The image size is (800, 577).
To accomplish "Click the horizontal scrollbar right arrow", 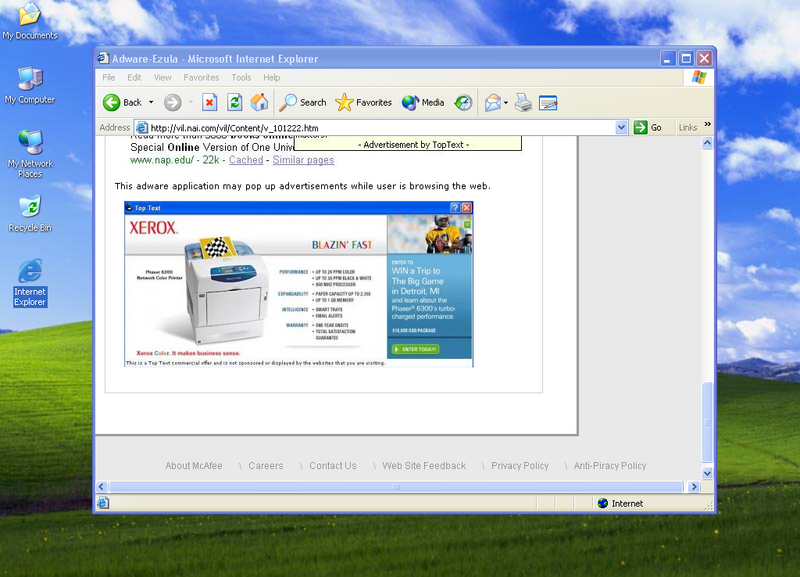I will pos(693,487).
